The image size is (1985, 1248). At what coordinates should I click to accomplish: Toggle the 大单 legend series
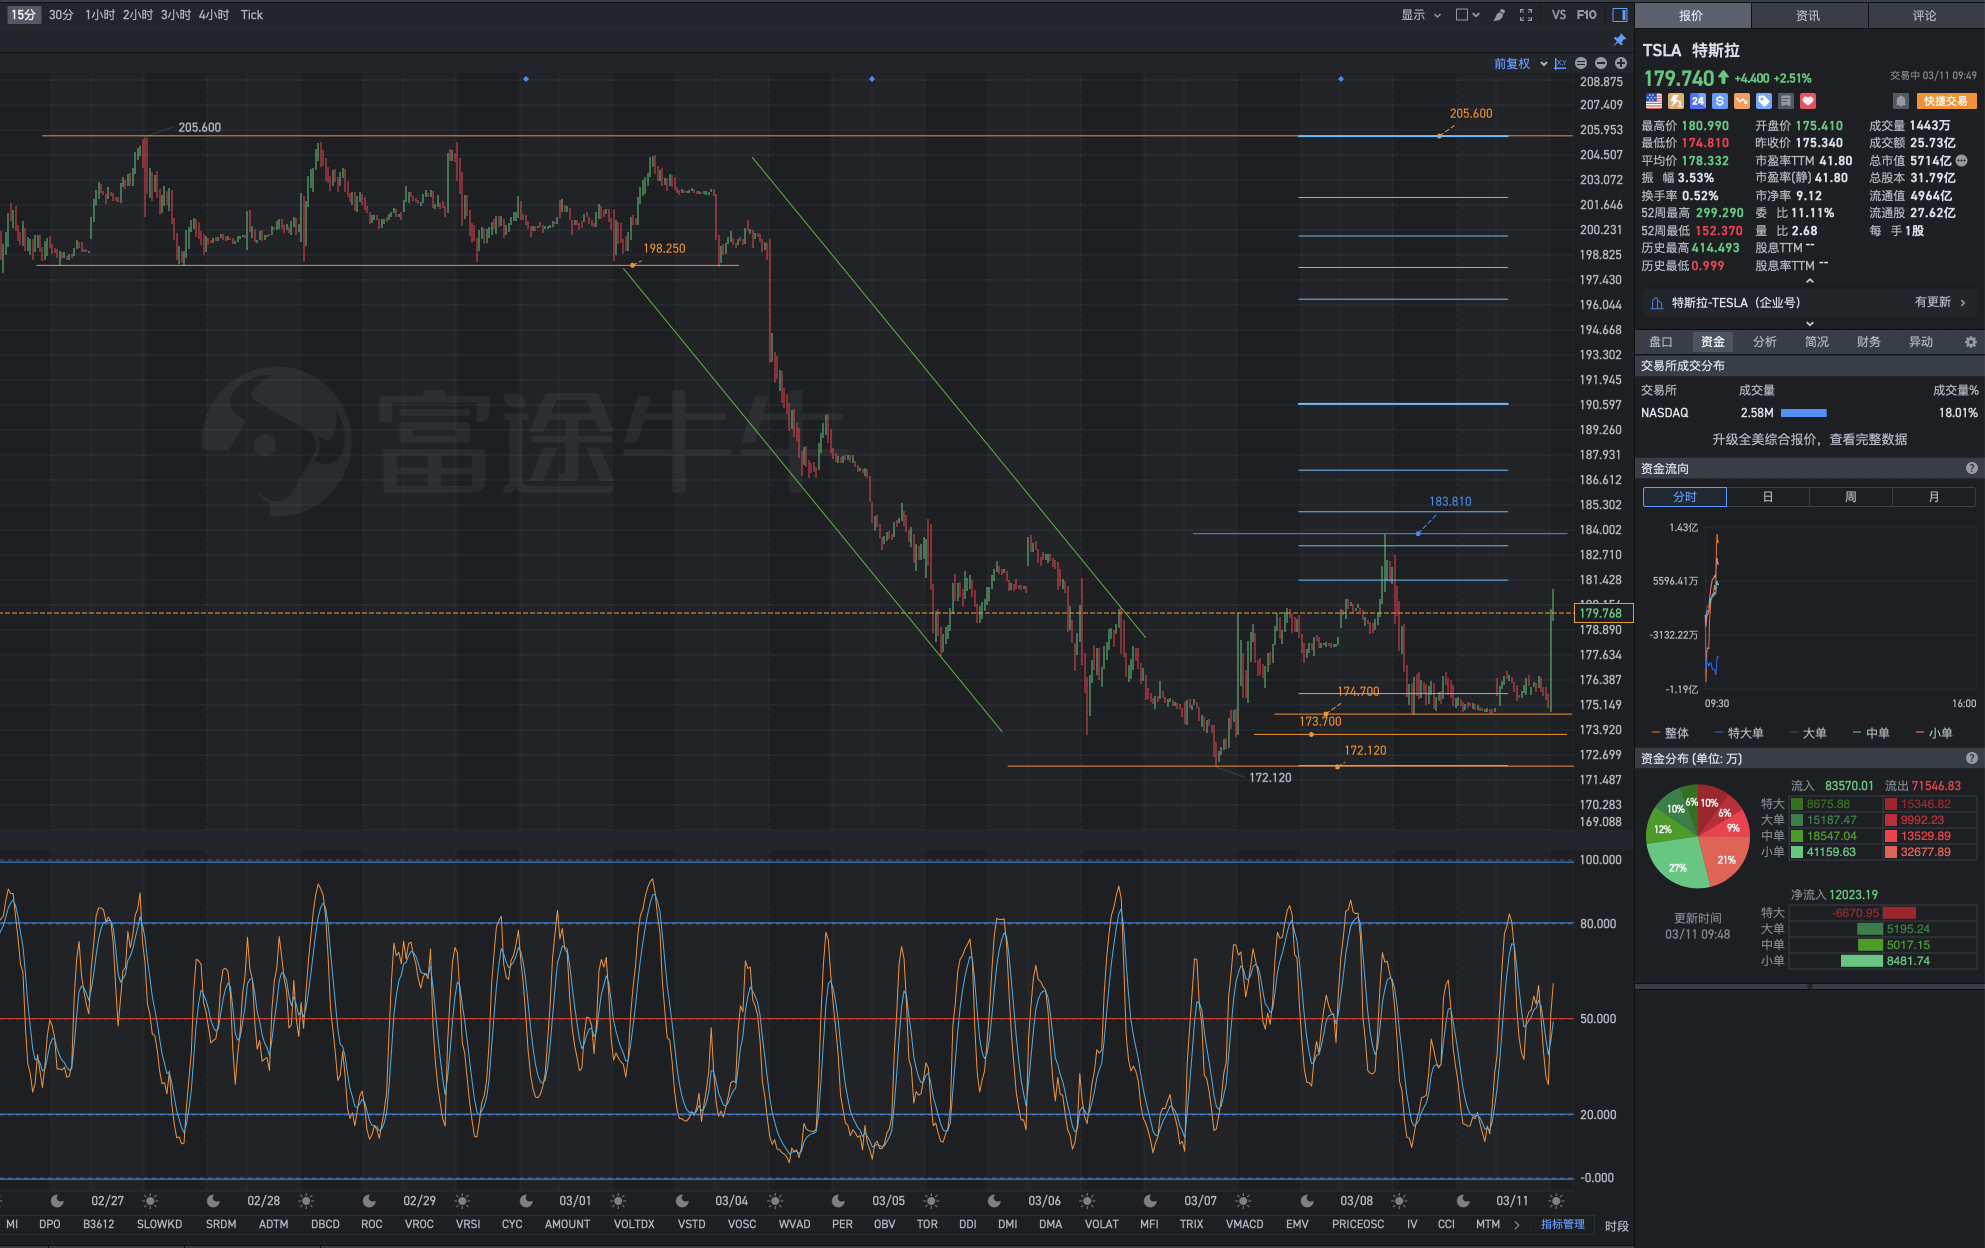[1808, 733]
